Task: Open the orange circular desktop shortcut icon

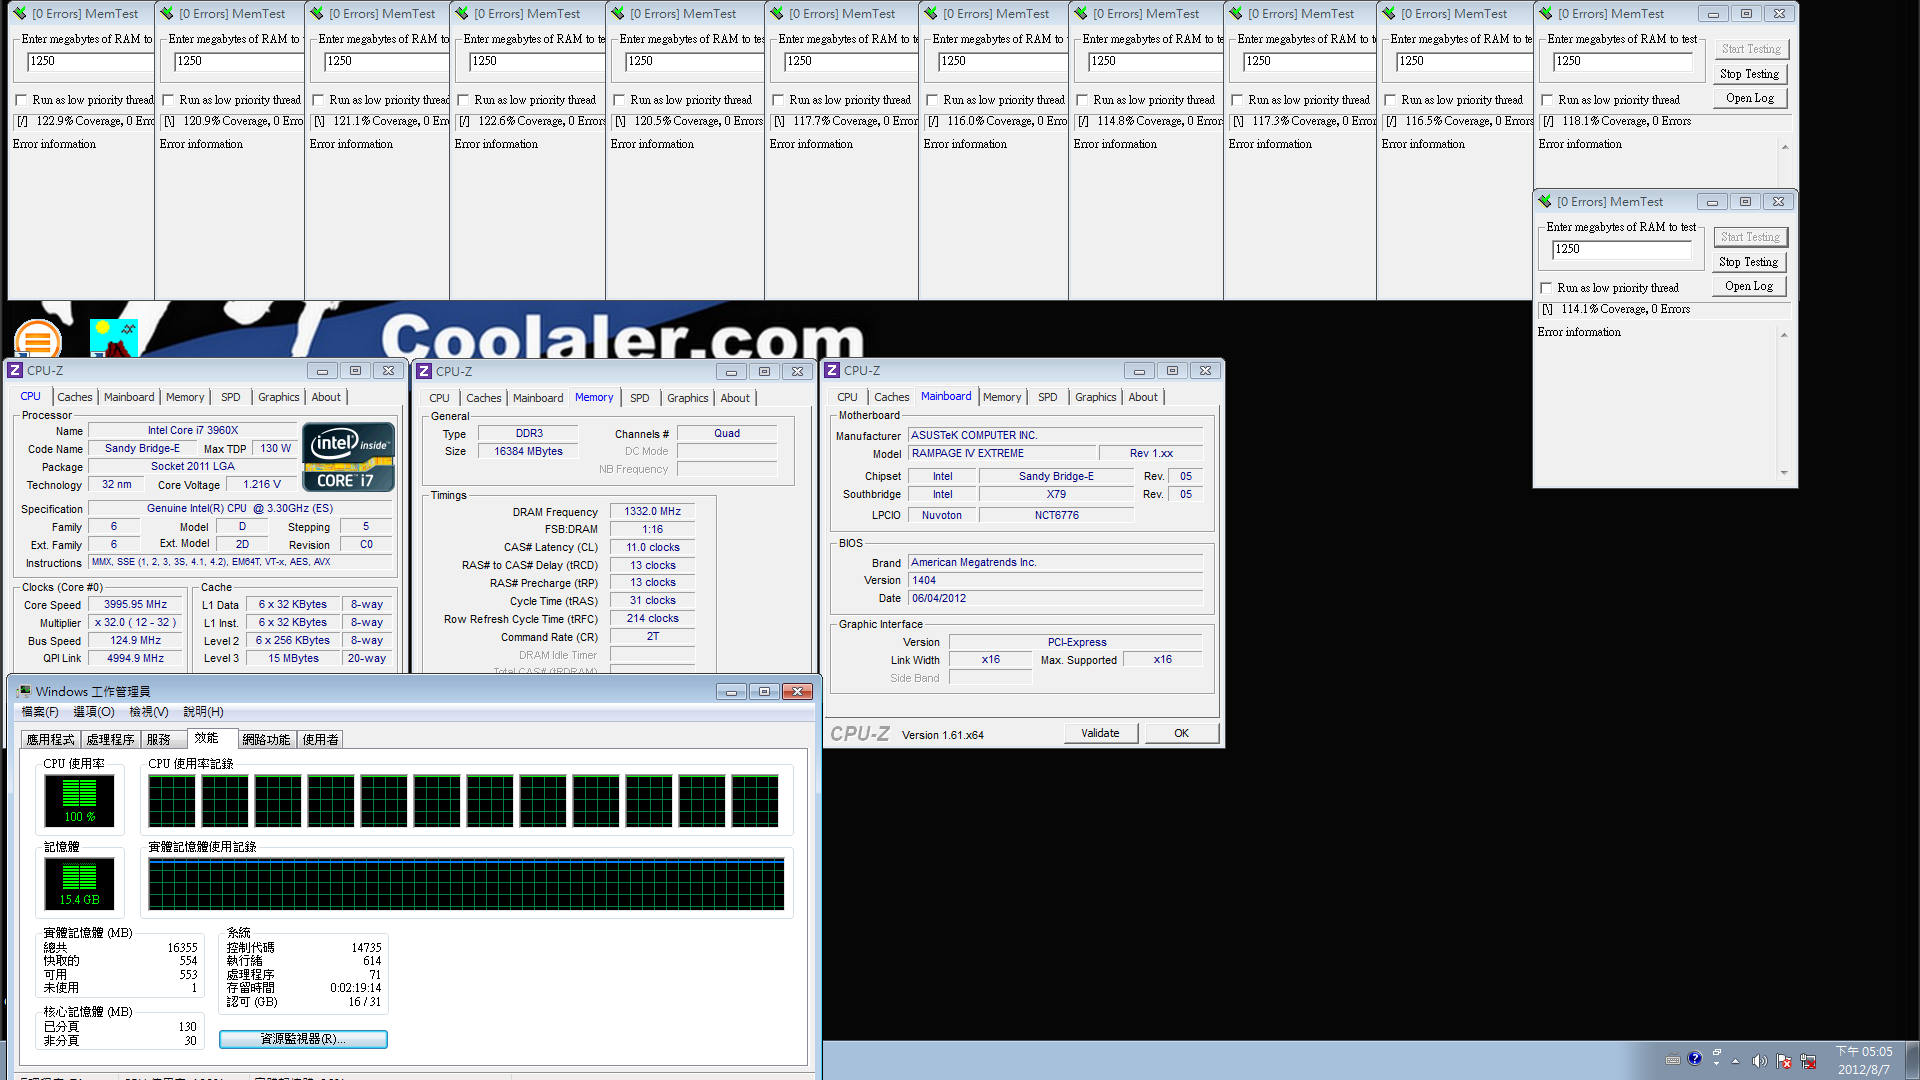Action: pos(38,340)
